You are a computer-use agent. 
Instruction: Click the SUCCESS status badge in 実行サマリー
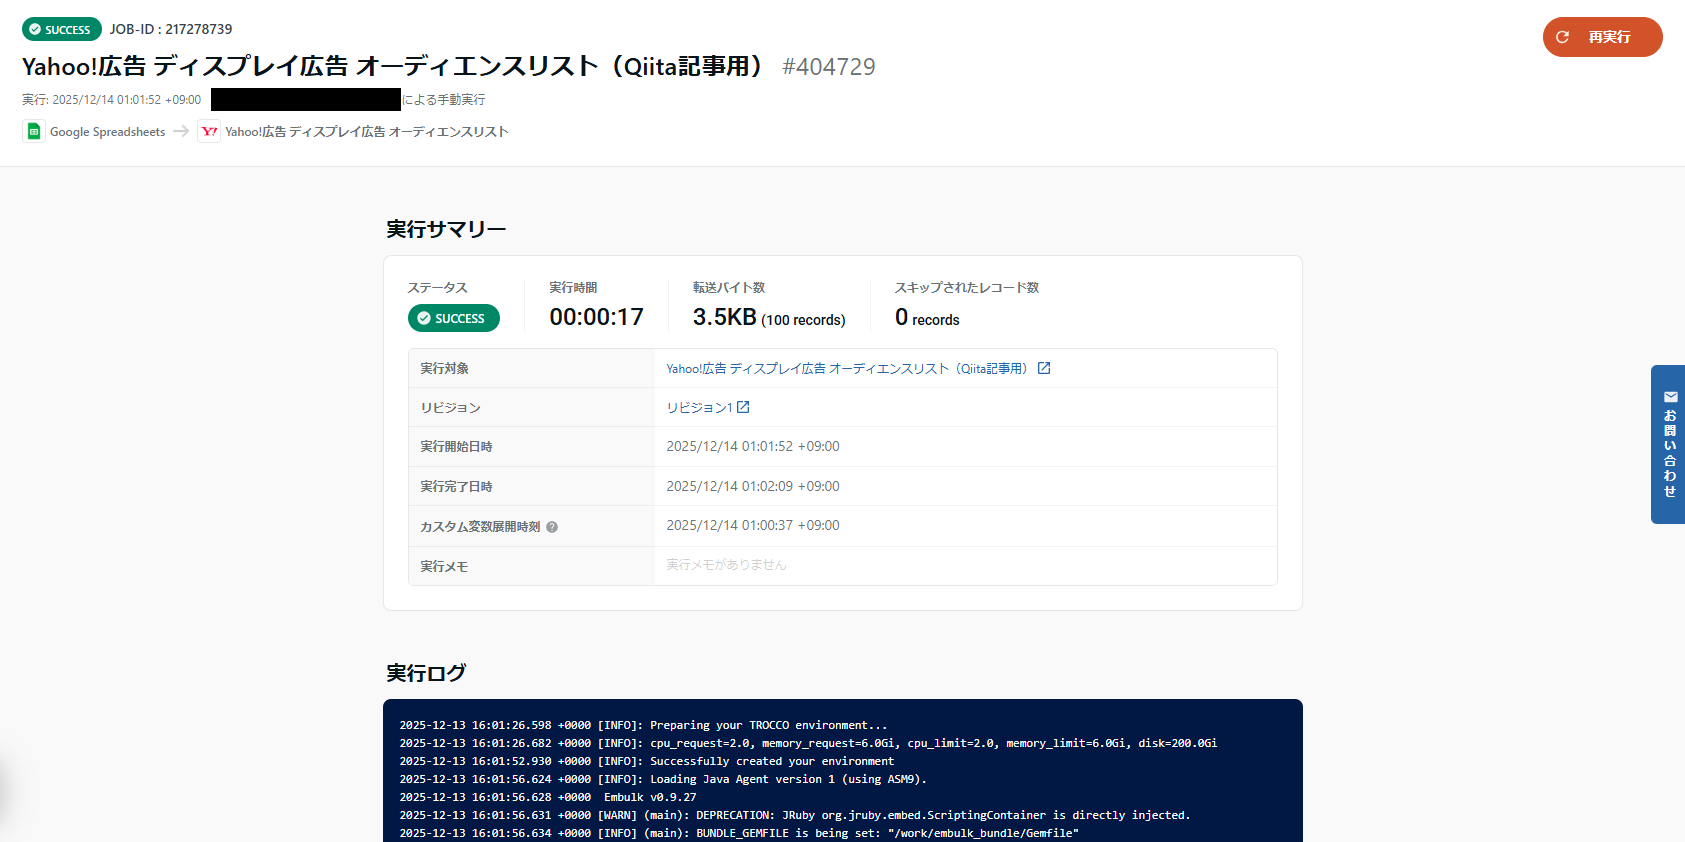tap(454, 318)
